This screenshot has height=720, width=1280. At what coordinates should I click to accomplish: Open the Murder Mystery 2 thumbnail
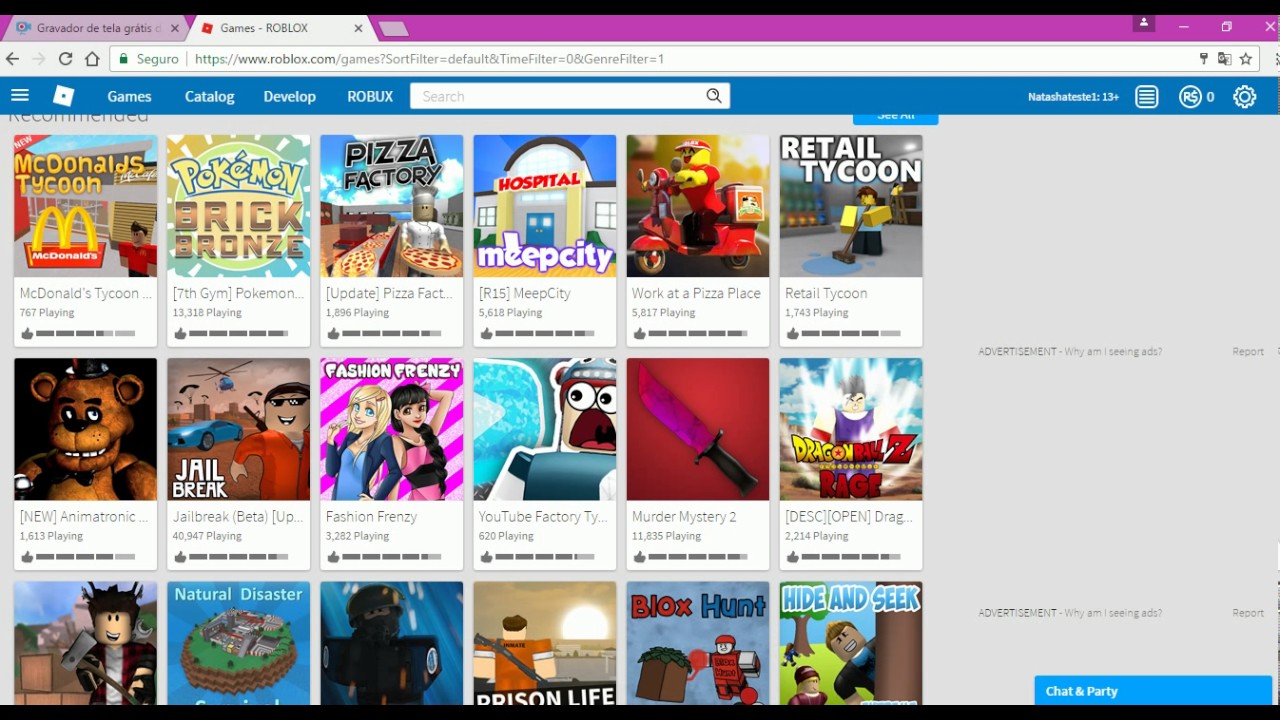pyautogui.click(x=697, y=429)
